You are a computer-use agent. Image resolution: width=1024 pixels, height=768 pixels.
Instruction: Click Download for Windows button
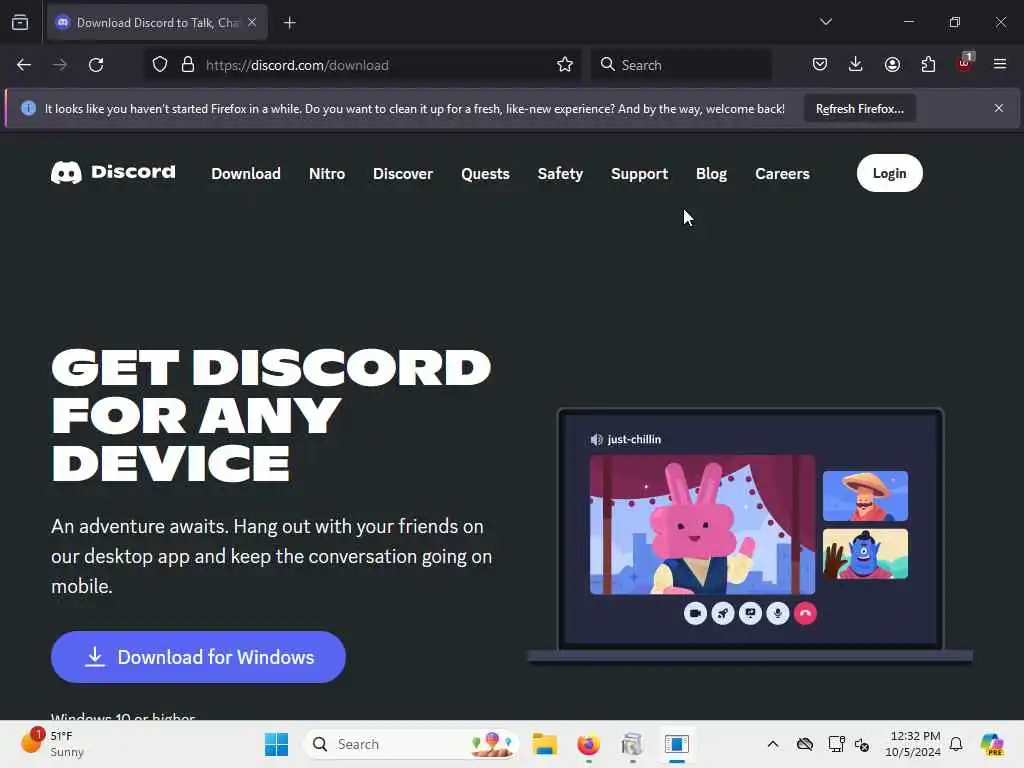pyautogui.click(x=198, y=657)
